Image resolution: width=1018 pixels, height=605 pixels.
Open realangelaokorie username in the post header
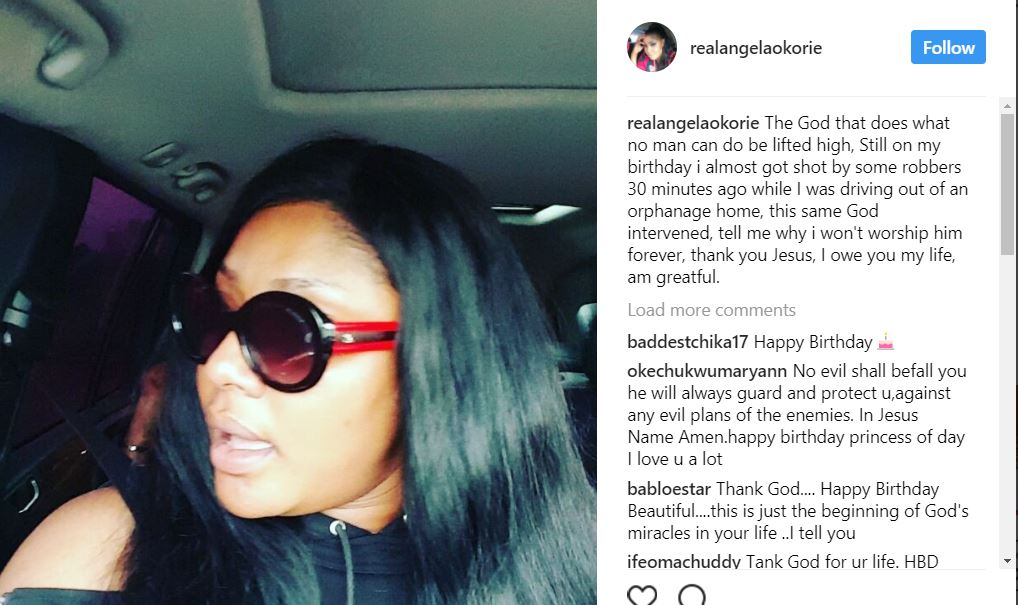(756, 47)
